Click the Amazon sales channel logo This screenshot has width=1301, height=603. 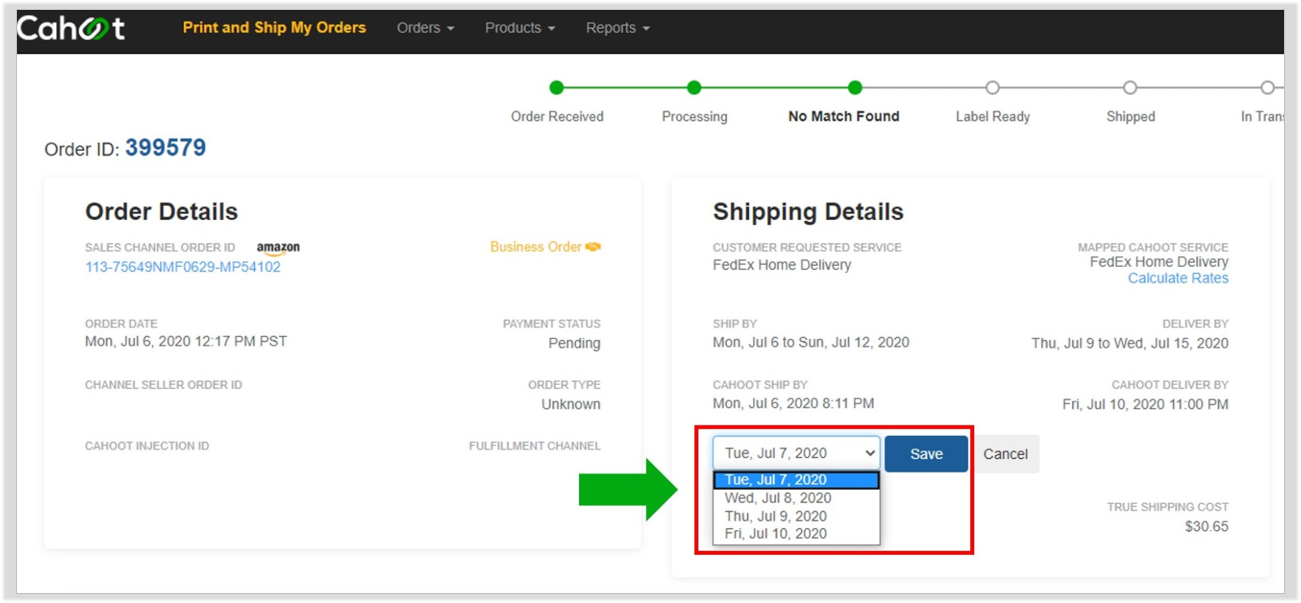tap(278, 248)
